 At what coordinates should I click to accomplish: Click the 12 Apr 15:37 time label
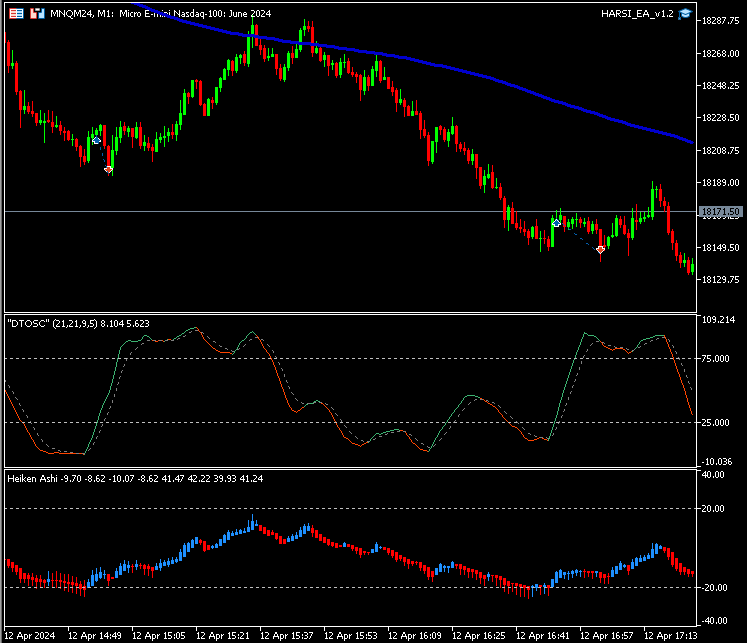click(287, 636)
